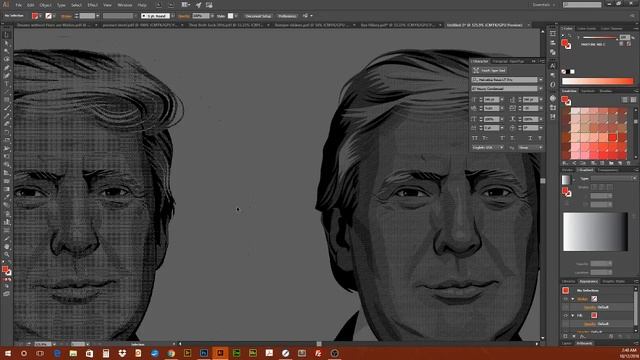Screen dimensions: 640x360
Task: Click the Windows Start button
Action: click(x=8, y=353)
